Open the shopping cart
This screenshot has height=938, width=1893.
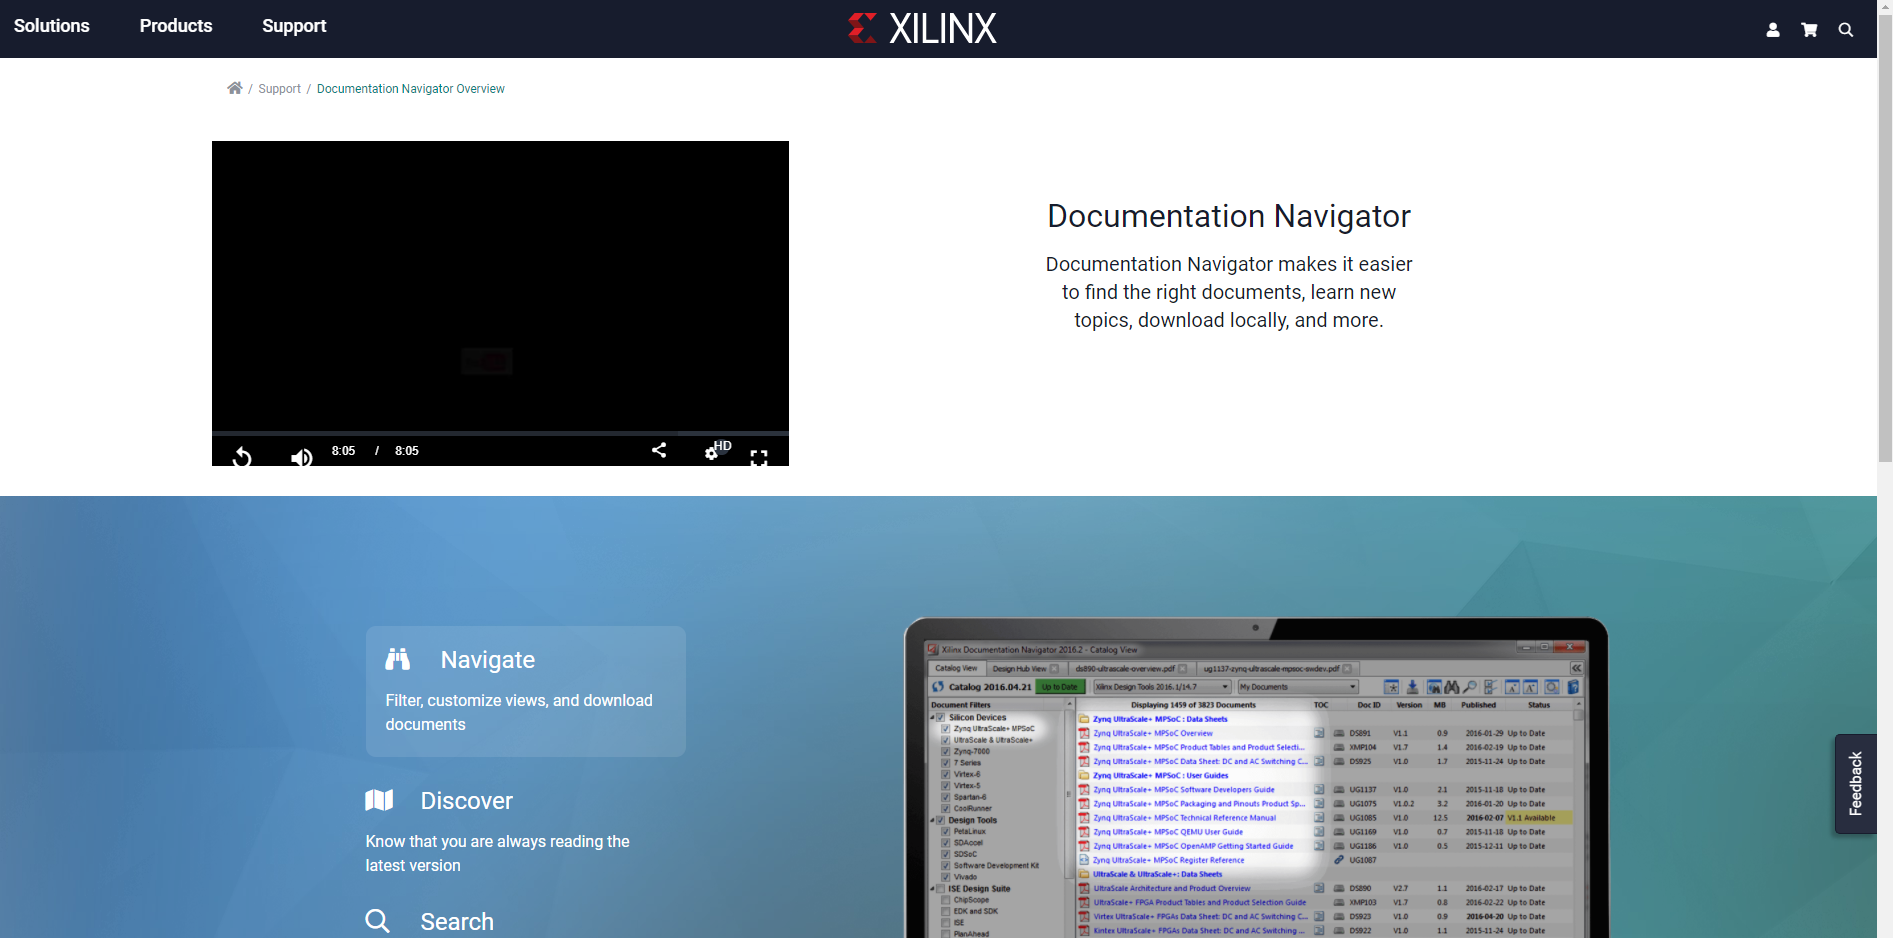pyautogui.click(x=1808, y=29)
